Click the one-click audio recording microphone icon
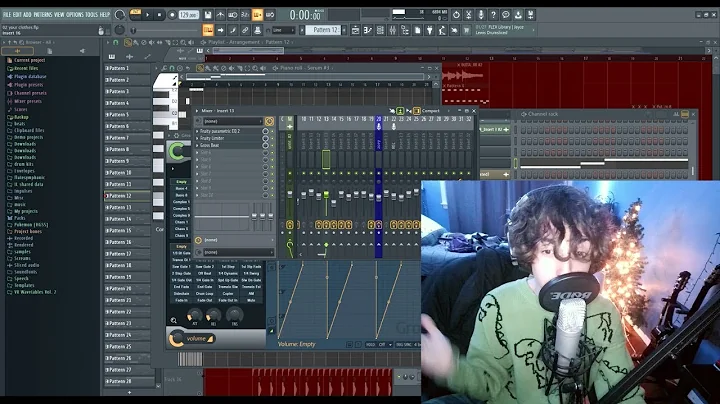720x404 pixels. [481, 15]
